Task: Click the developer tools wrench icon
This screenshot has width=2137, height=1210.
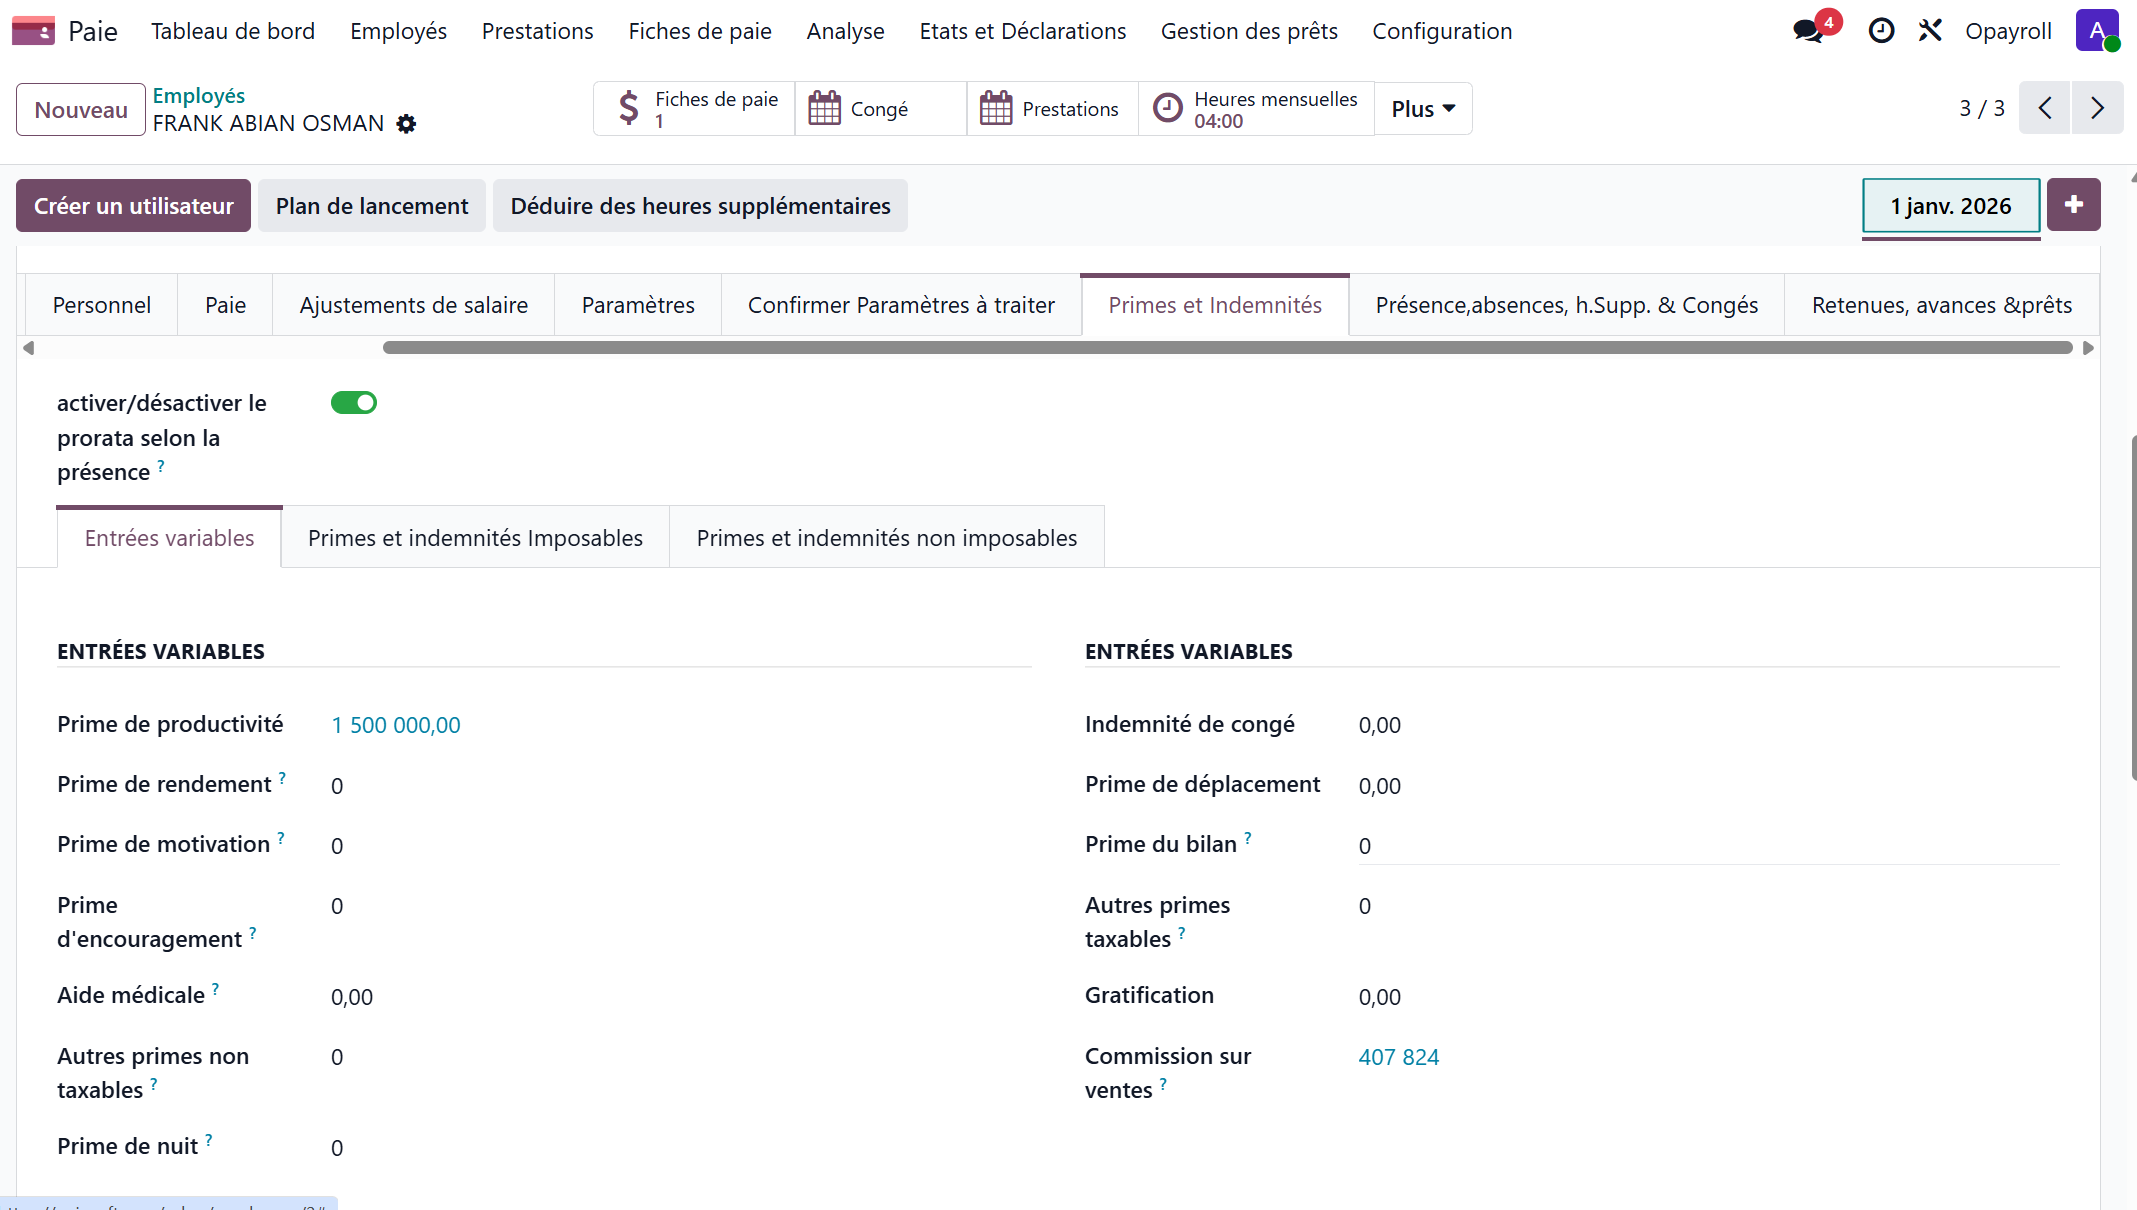Action: pos(1930,31)
